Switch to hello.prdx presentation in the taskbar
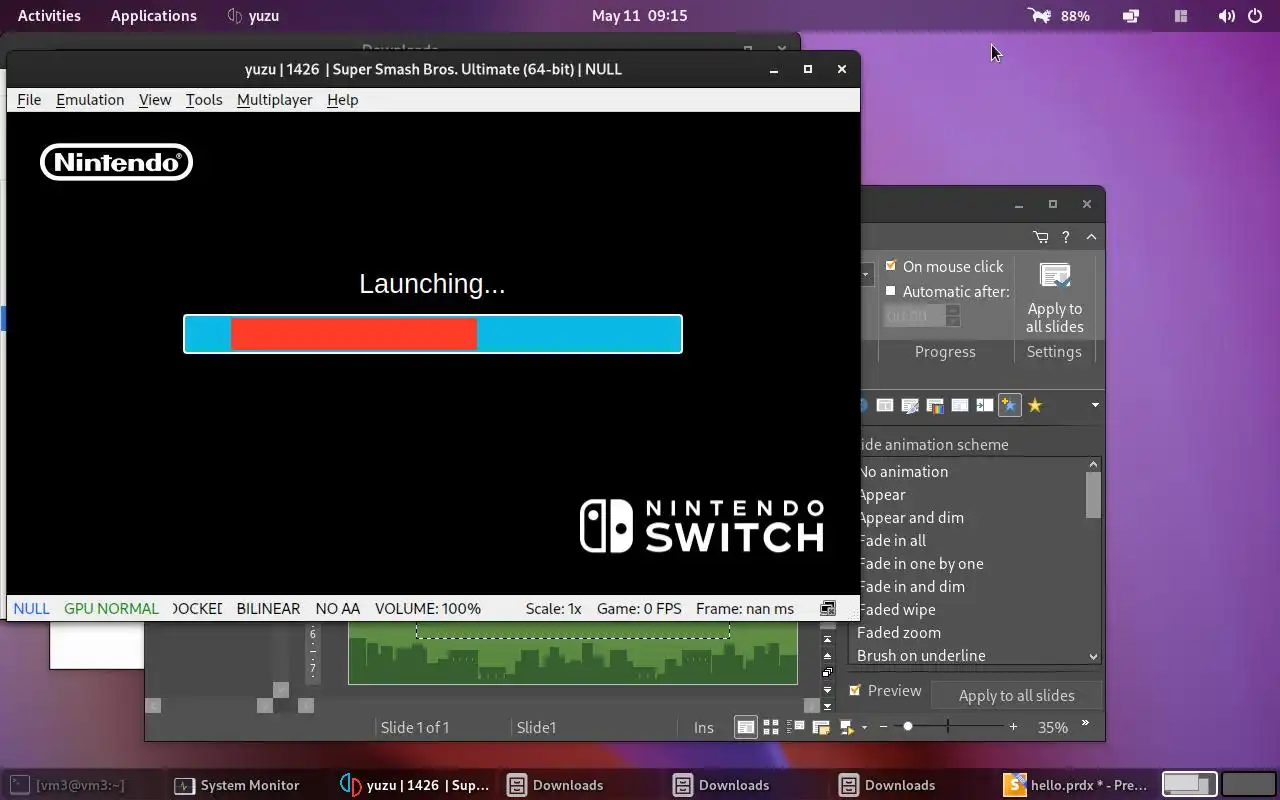Image resolution: width=1280 pixels, height=800 pixels. 1075,785
